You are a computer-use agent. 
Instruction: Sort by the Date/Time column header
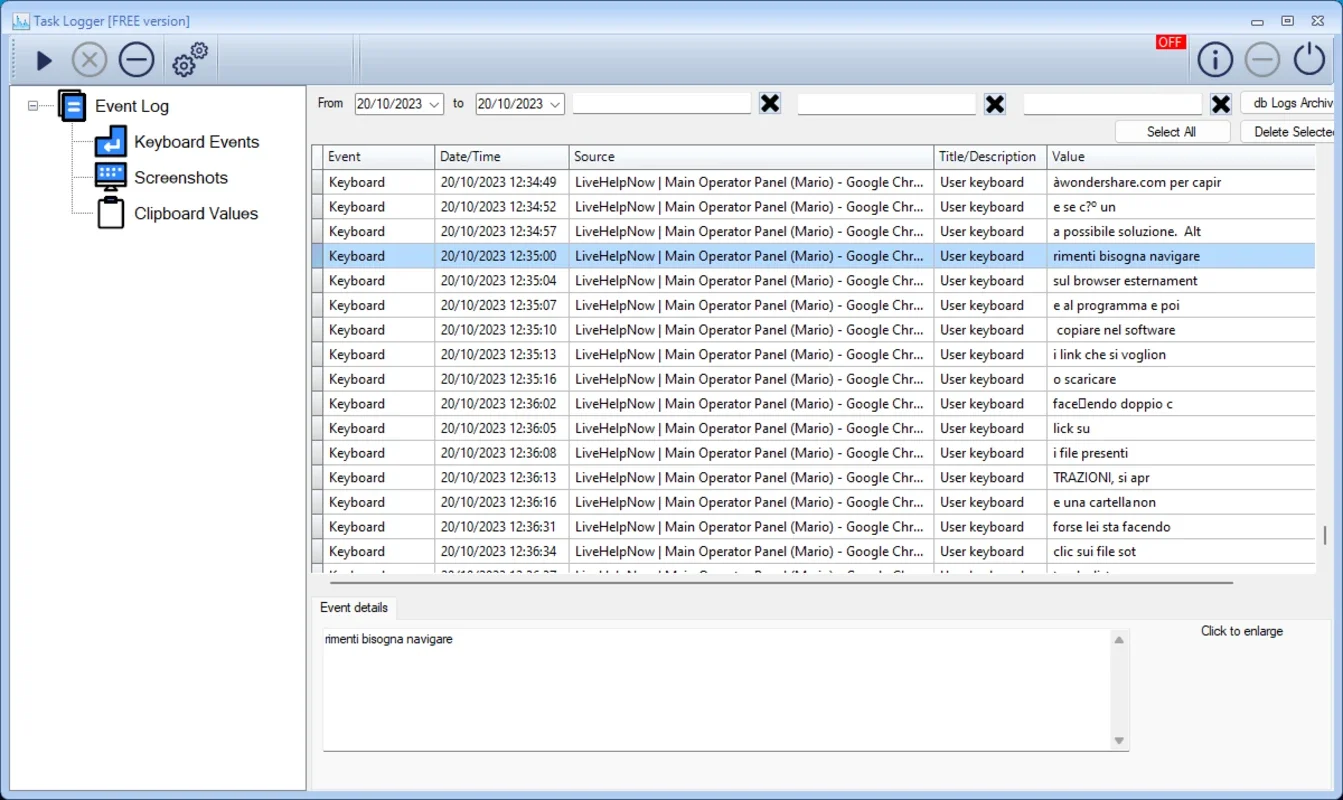[502, 157]
